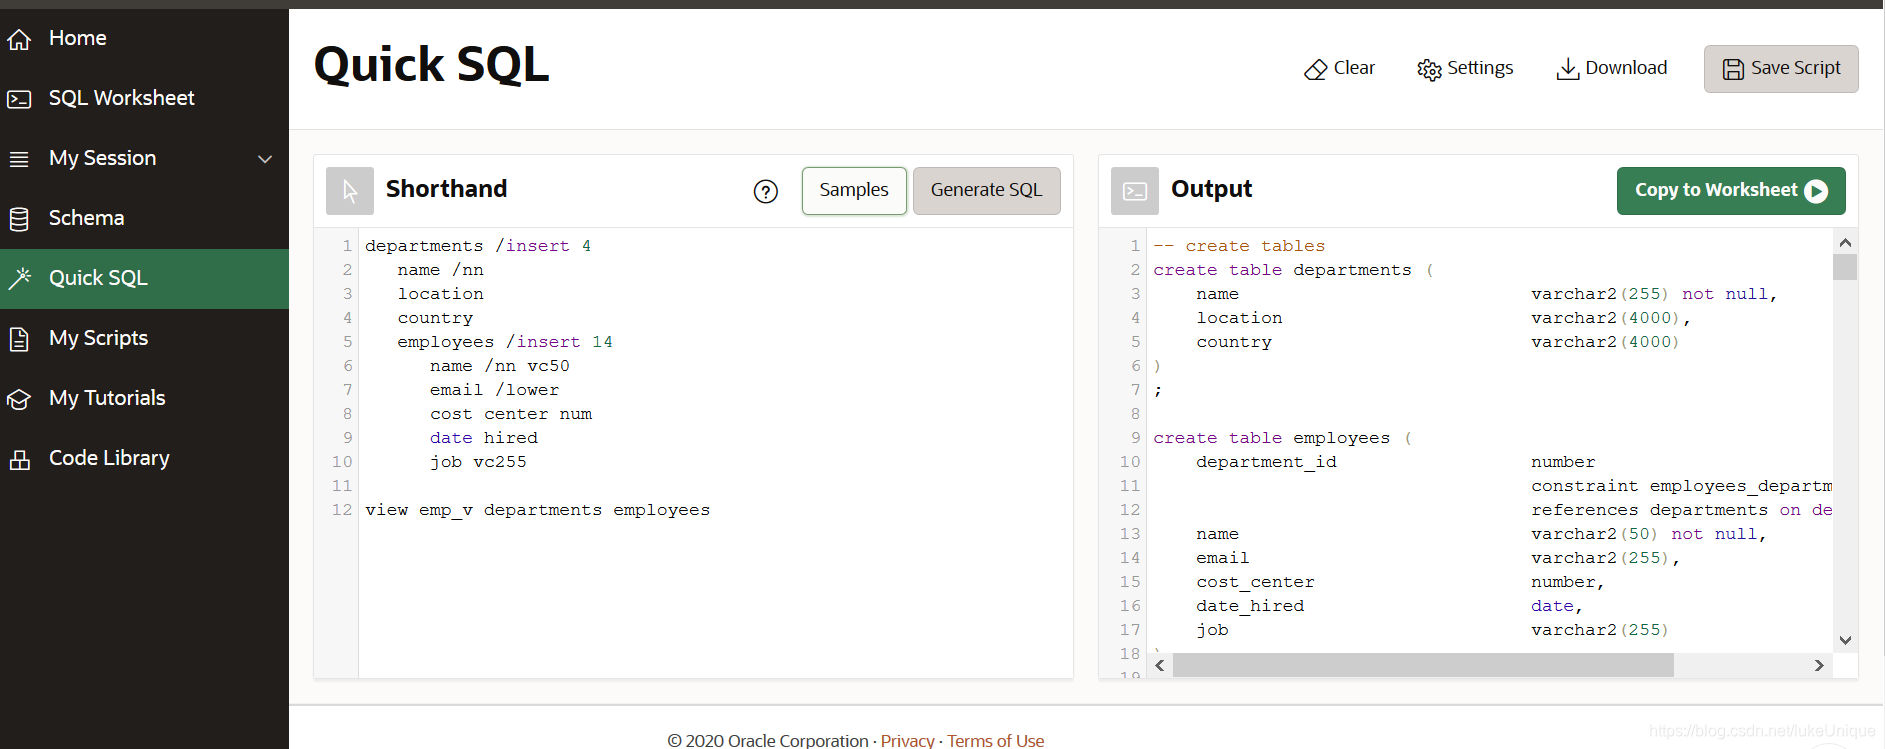Open Terms of Use link
This screenshot has height=749, width=1885.
point(995,740)
